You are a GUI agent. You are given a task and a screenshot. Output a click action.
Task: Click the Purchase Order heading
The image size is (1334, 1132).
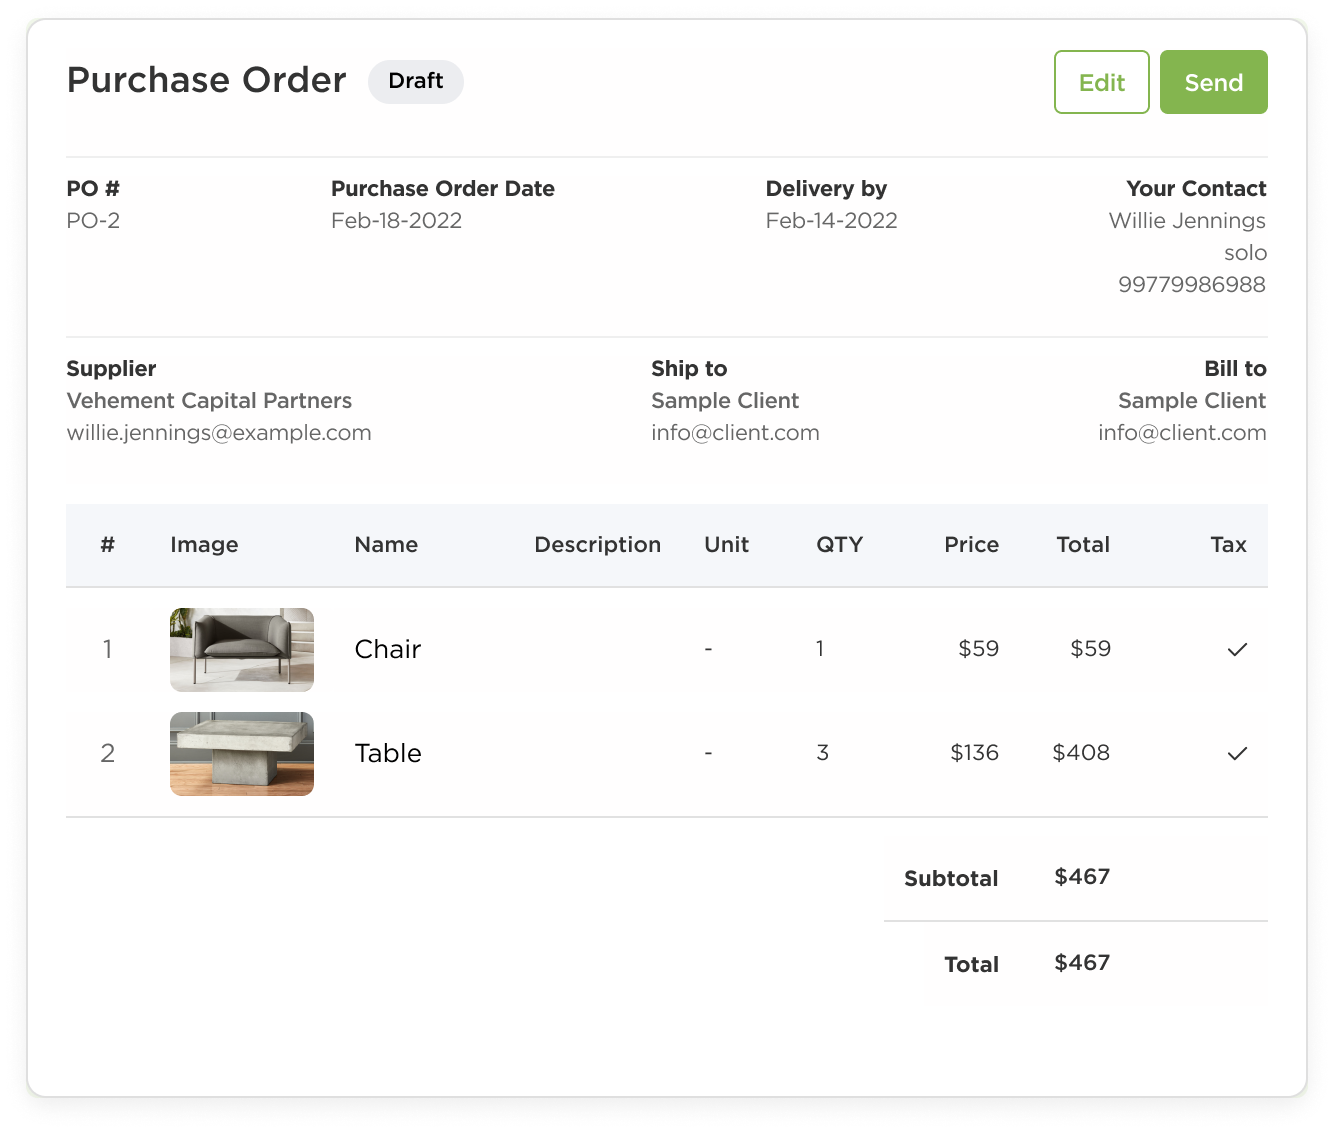point(206,80)
